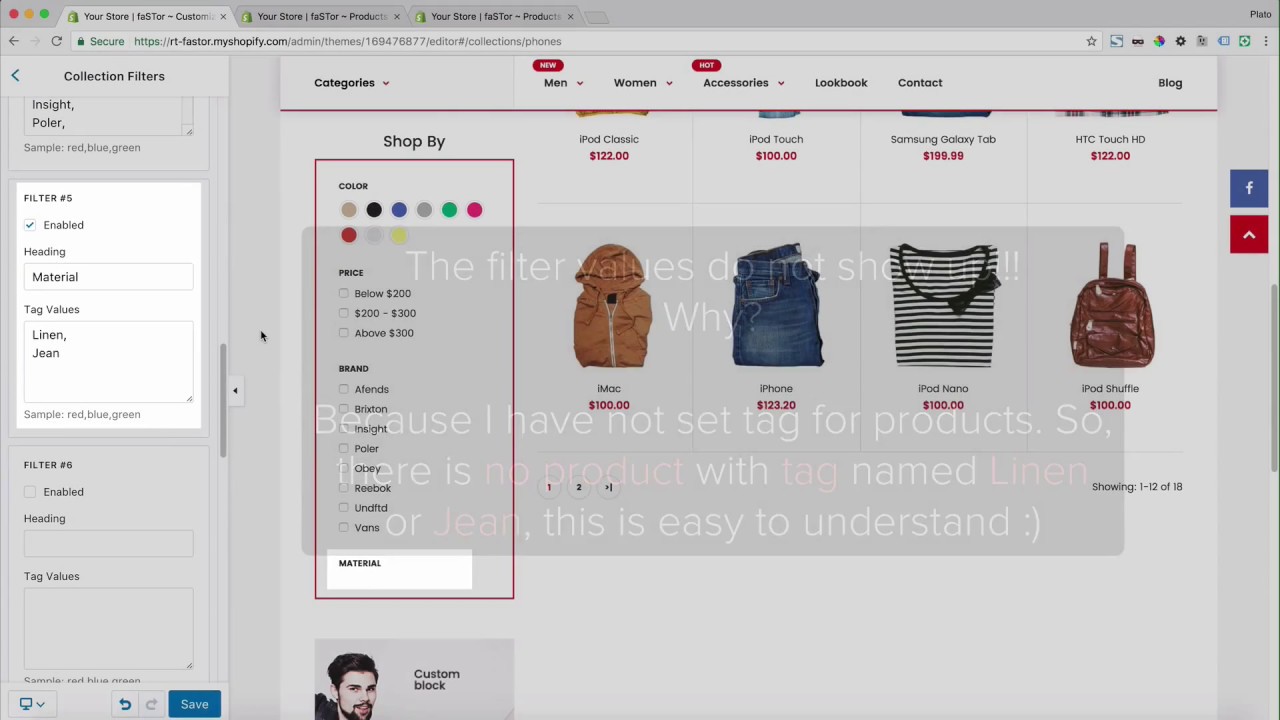The width and height of the screenshot is (1280, 720).
Task: Click the browser back arrow
Action: (14, 41)
